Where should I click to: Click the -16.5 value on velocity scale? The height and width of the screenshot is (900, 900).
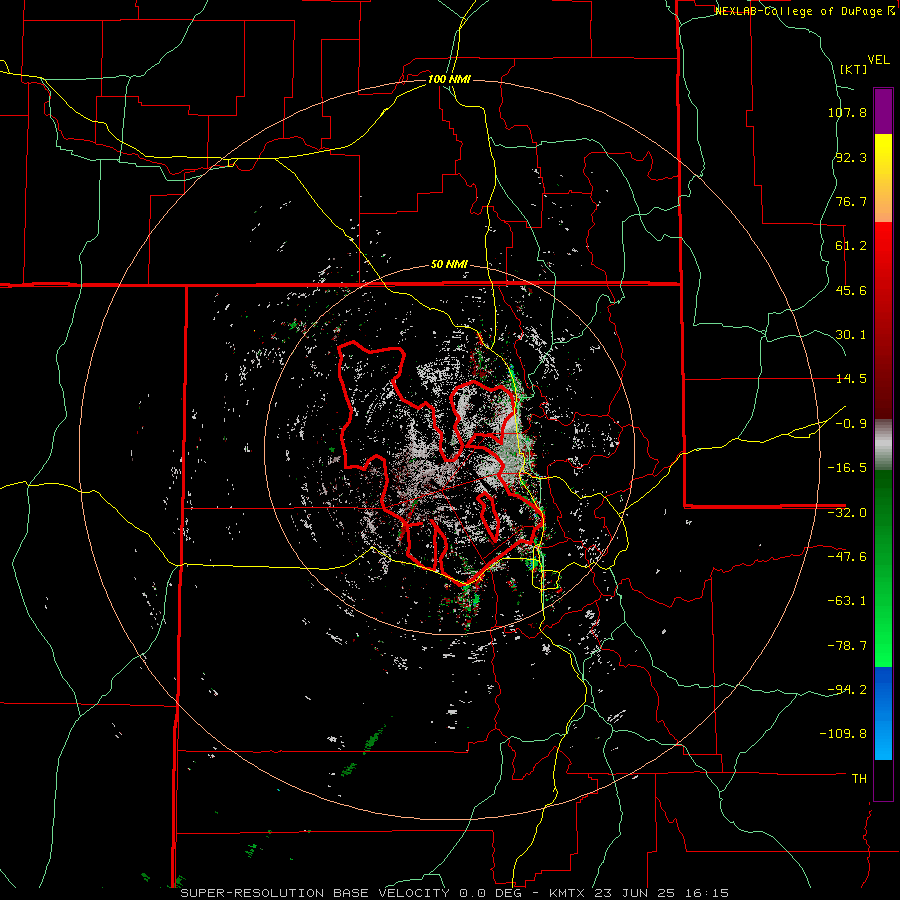pos(847,468)
